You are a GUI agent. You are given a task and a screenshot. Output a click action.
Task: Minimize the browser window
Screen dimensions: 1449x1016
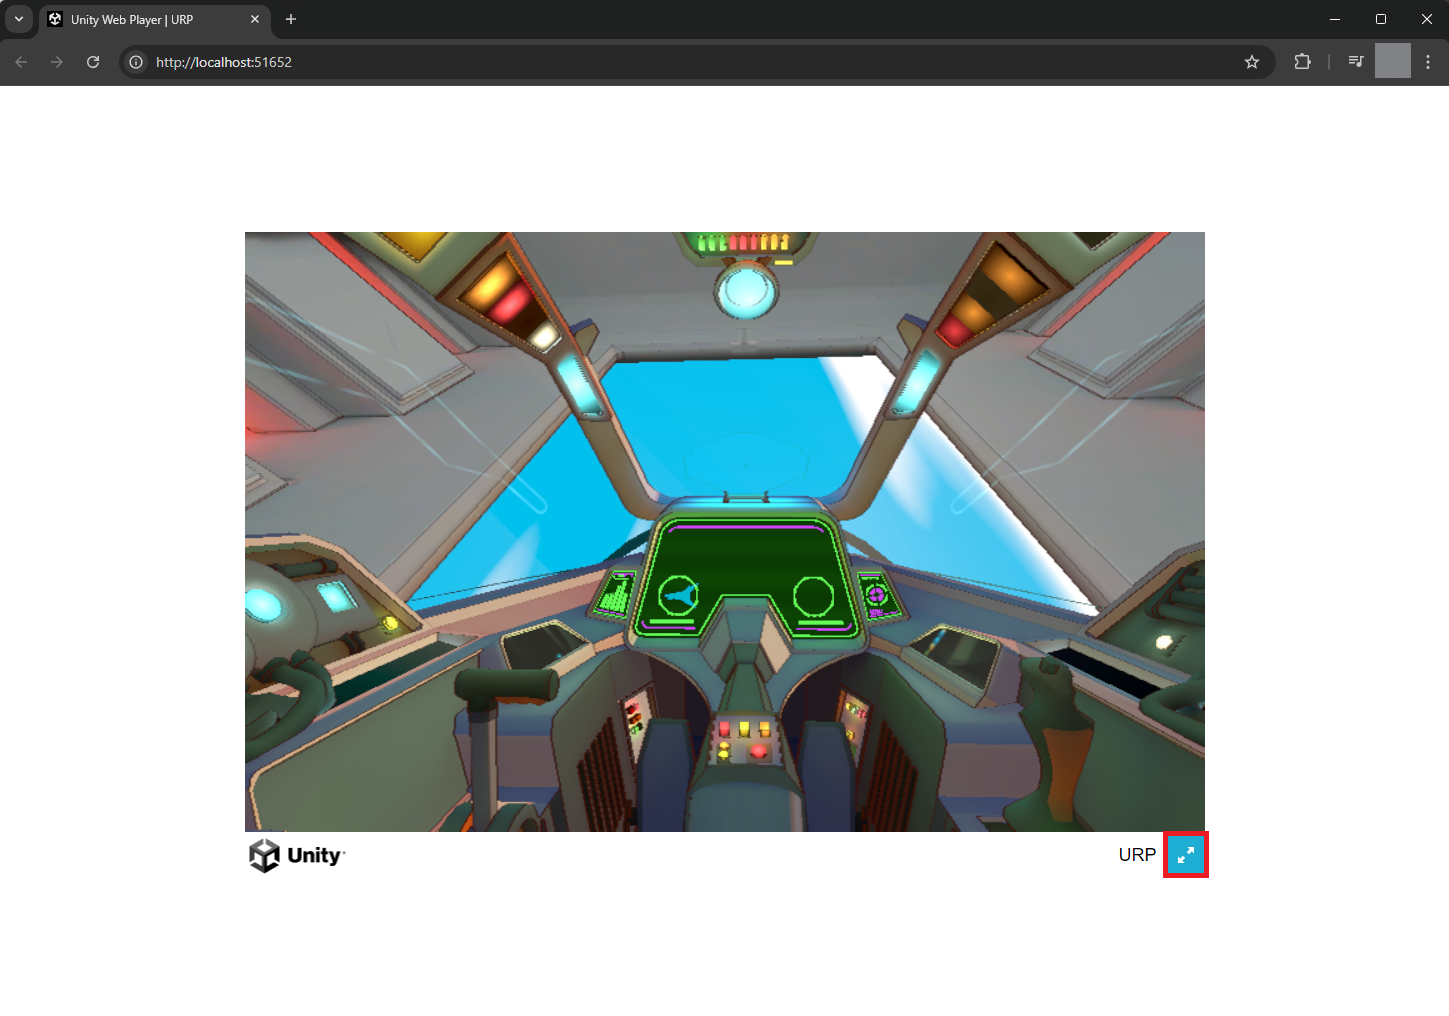[1335, 19]
